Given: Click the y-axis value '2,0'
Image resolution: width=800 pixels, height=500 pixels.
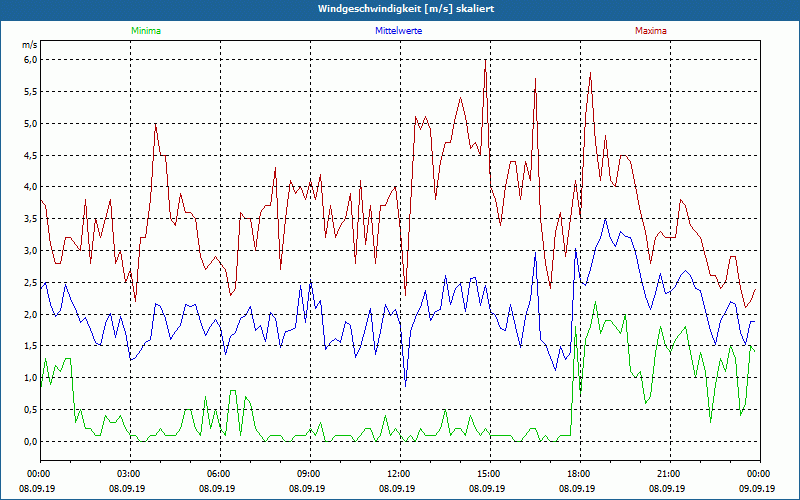Looking at the screenshot, I should [31, 314].
